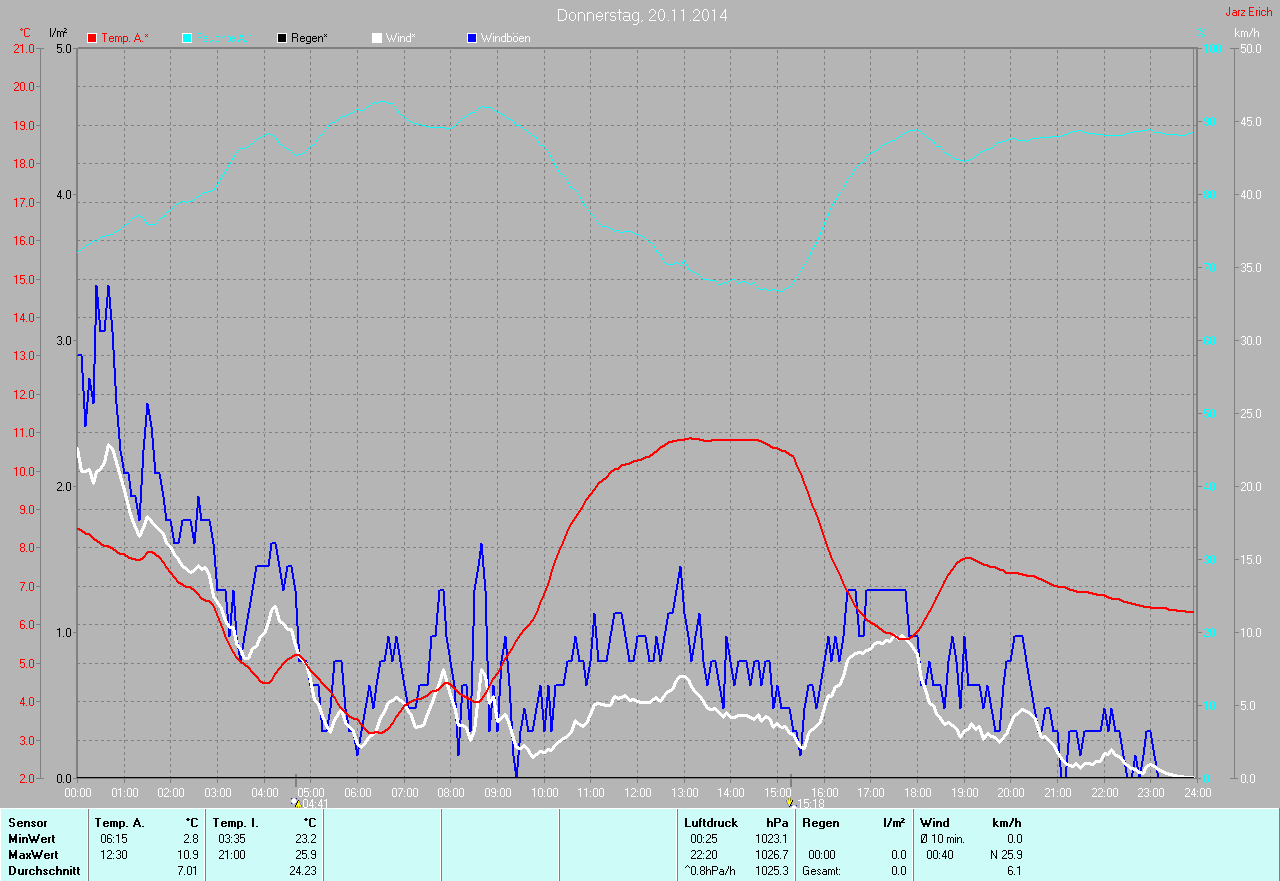Click the black Regen* legend swatch
Image resolution: width=1280 pixels, height=881 pixels.
(282, 38)
